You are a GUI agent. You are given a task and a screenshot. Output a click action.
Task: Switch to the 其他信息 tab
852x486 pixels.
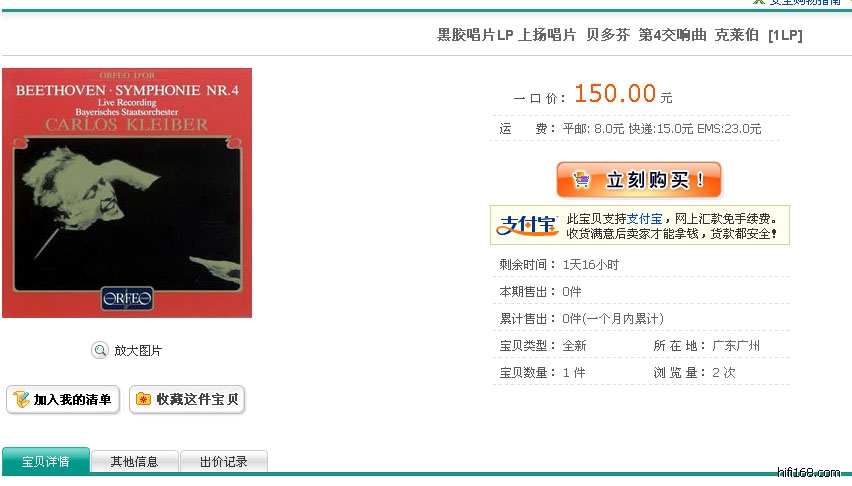pos(134,462)
